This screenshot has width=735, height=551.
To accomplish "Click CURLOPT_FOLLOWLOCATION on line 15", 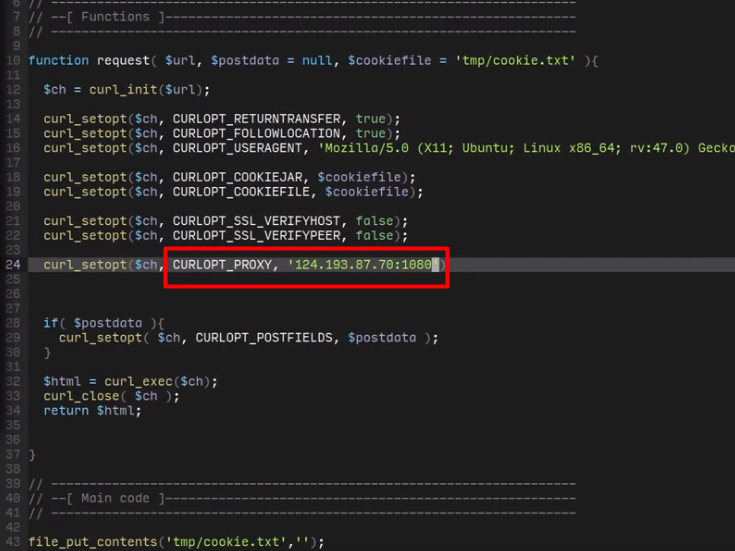I will click(256, 133).
